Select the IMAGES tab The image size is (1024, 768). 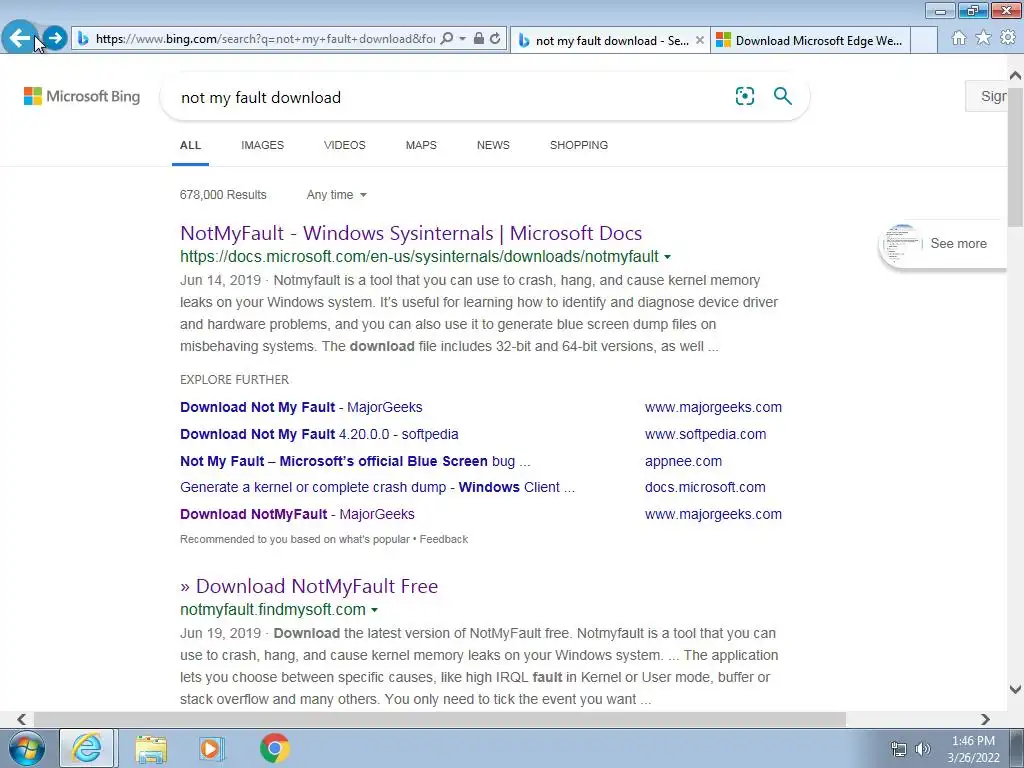pos(263,145)
